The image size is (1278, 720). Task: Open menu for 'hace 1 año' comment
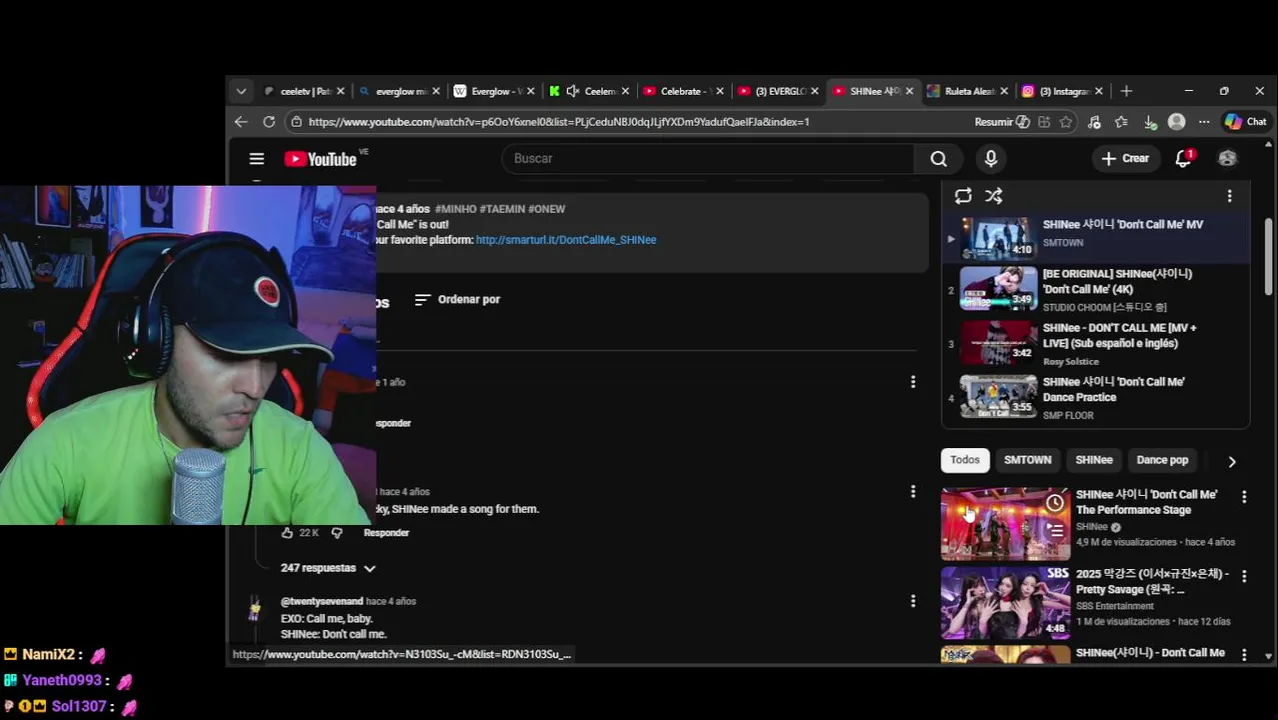(913, 382)
